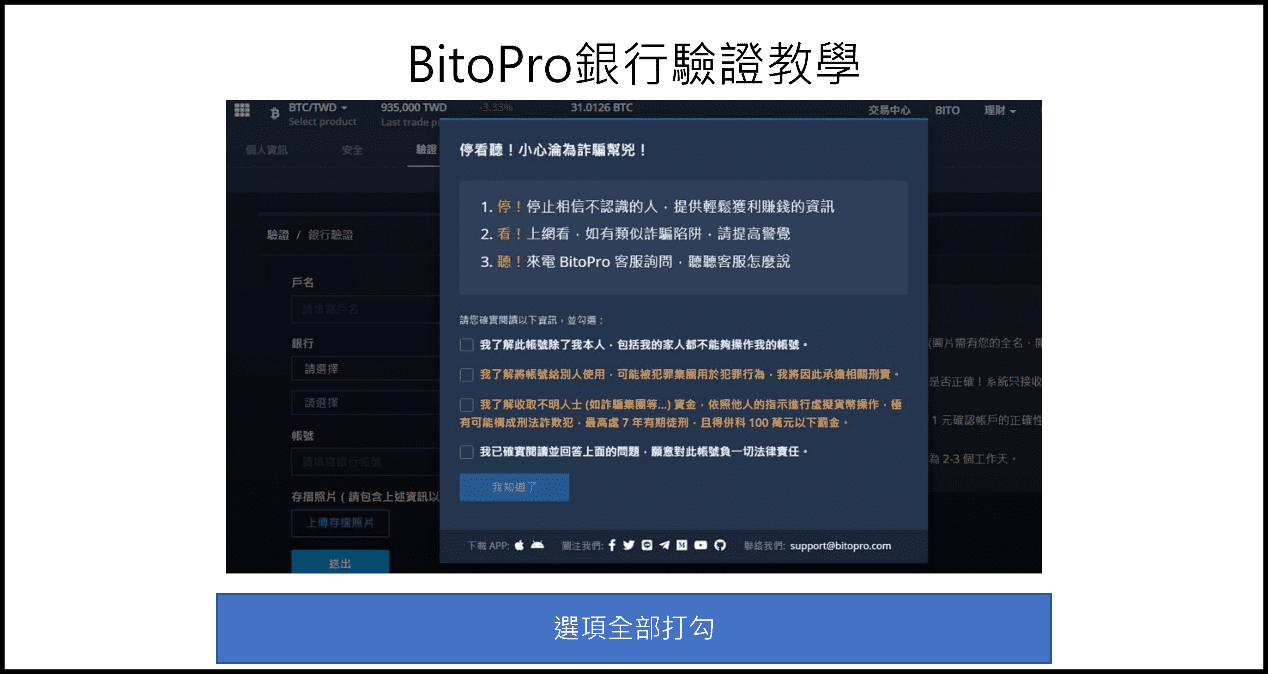The width and height of the screenshot is (1268, 674).
Task: Open the grid menu icon at top left
Action: coord(241,110)
